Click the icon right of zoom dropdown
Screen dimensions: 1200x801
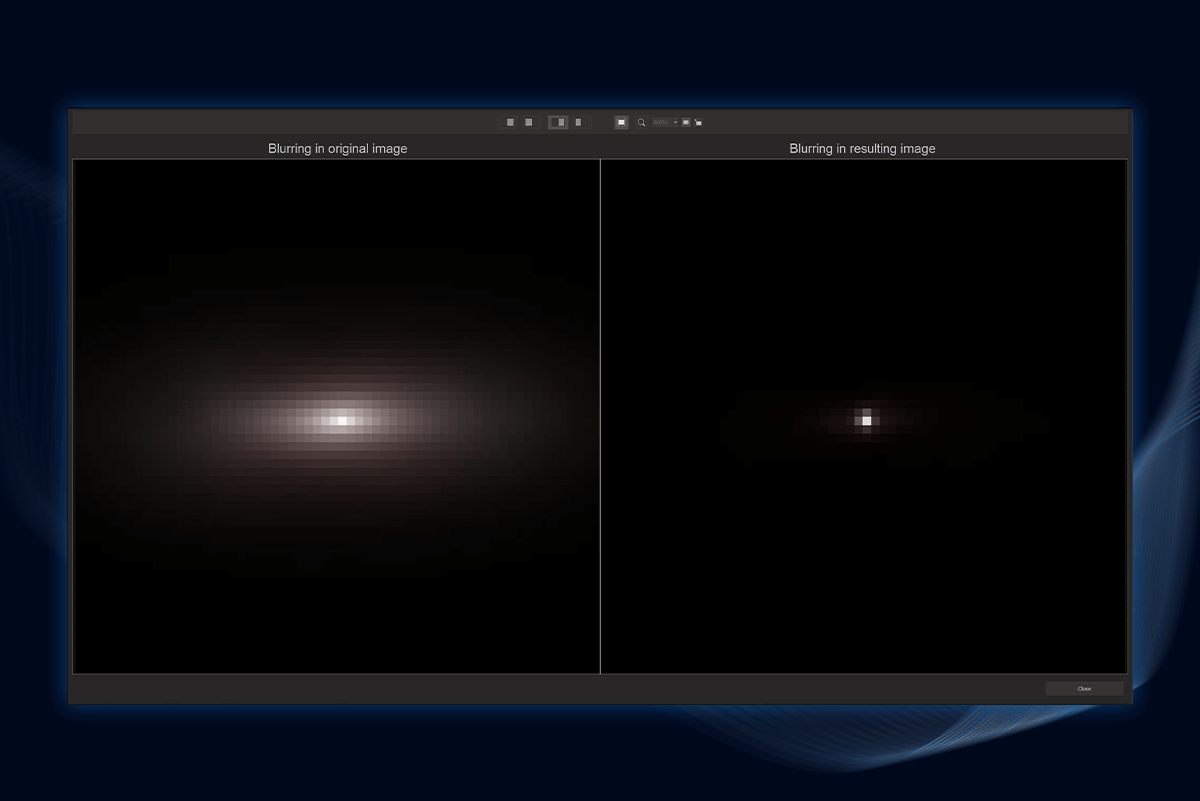(x=686, y=122)
